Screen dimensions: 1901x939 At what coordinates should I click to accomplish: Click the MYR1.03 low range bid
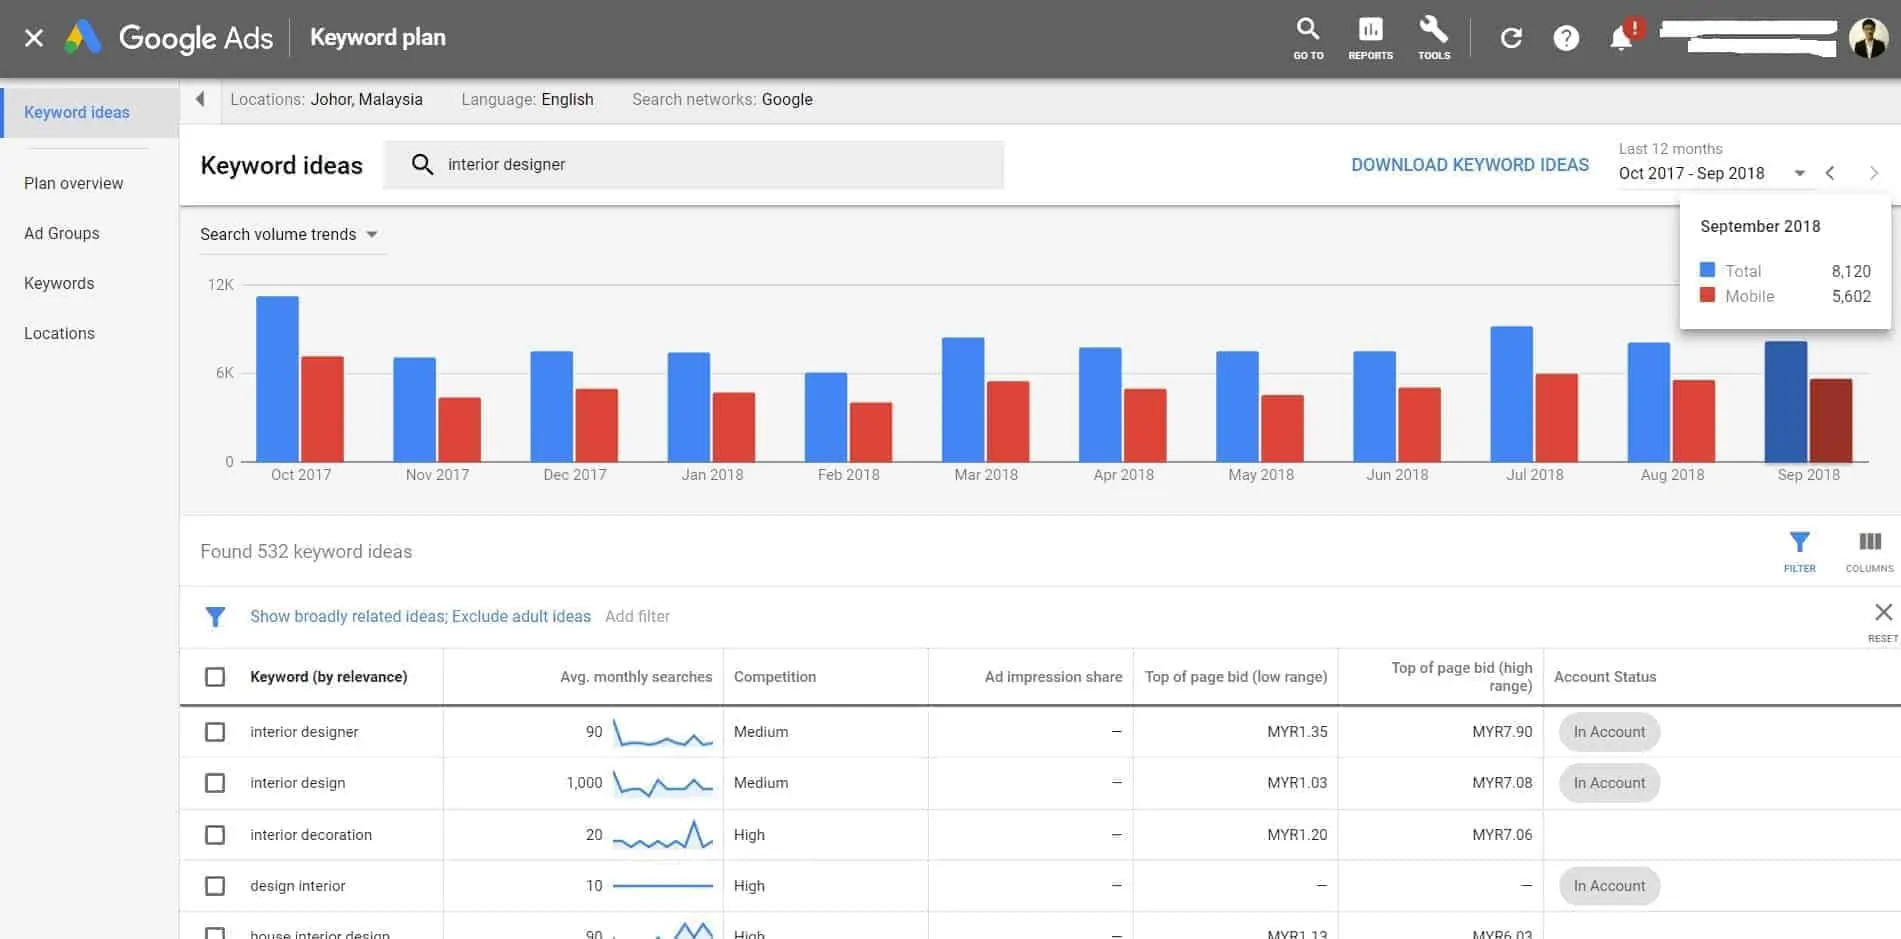(1297, 783)
